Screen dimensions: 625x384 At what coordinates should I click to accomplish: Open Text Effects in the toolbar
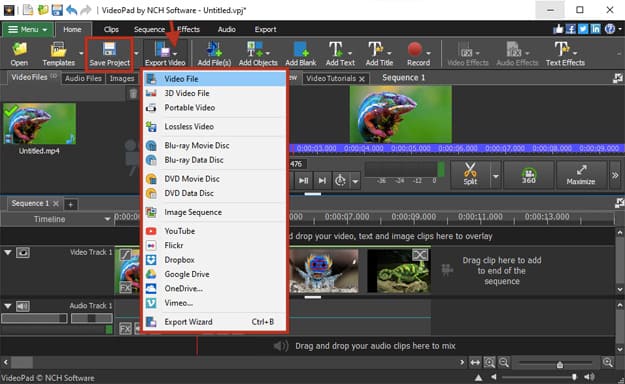click(565, 53)
